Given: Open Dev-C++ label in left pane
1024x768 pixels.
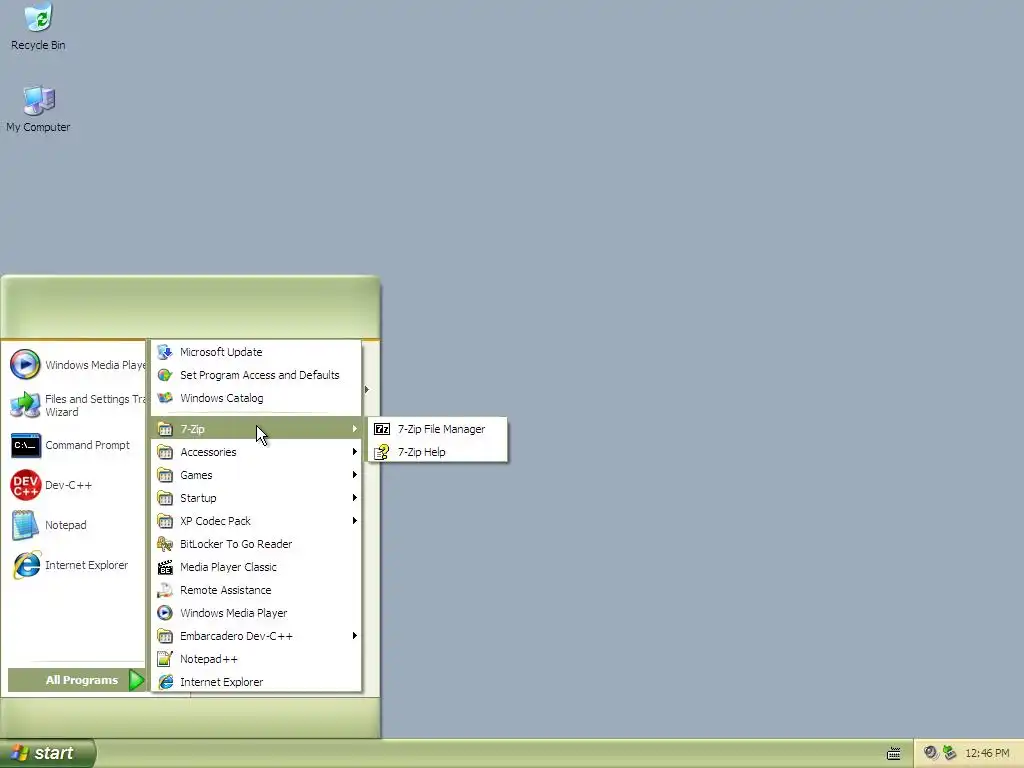Looking at the screenshot, I should [69, 485].
